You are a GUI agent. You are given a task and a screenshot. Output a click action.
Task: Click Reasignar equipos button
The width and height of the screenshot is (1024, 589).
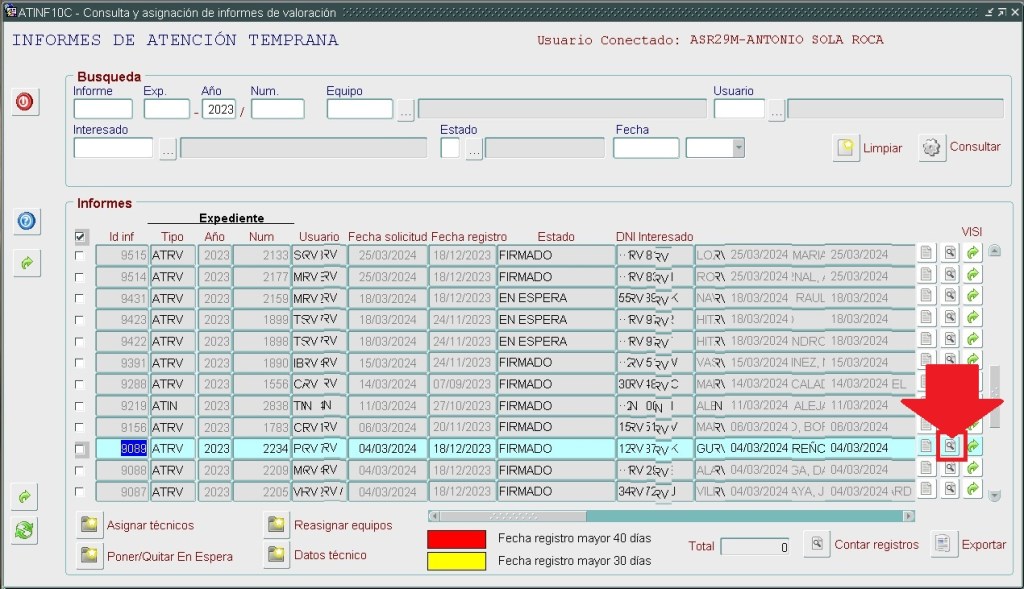[277, 525]
